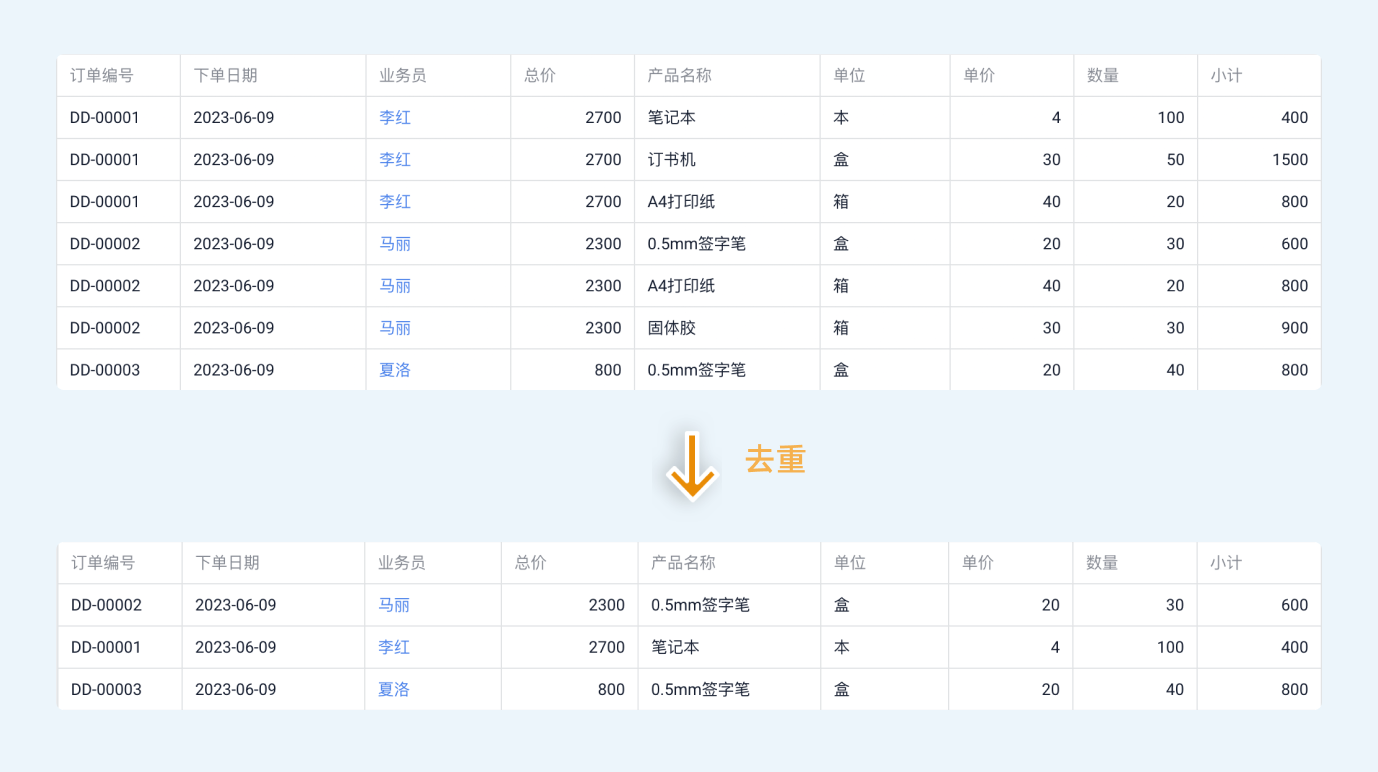Open 李红 link in the 订书机 row
The width and height of the screenshot is (1378, 772).
(x=395, y=160)
